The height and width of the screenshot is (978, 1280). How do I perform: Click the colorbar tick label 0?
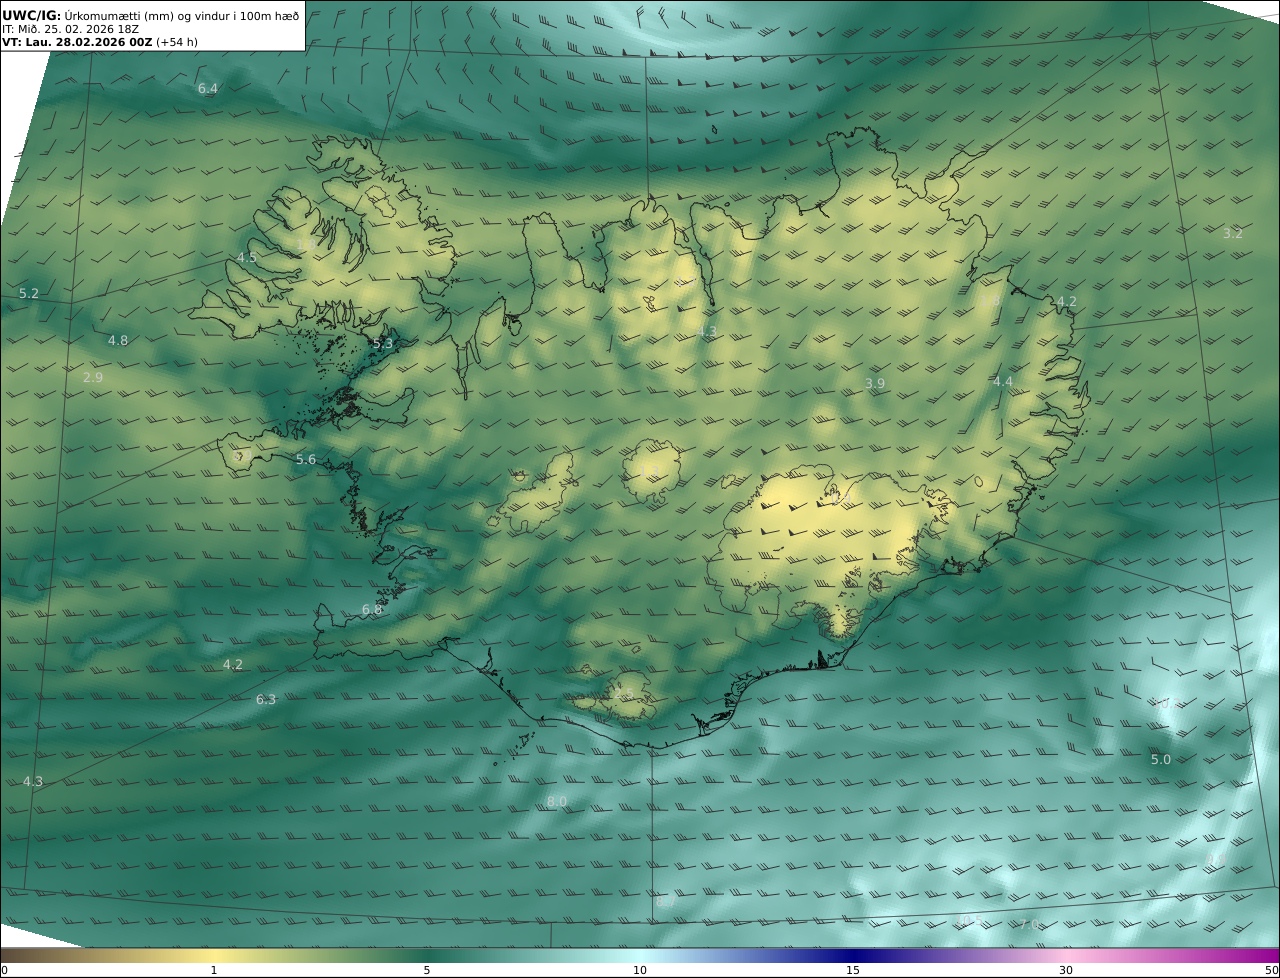point(4,970)
